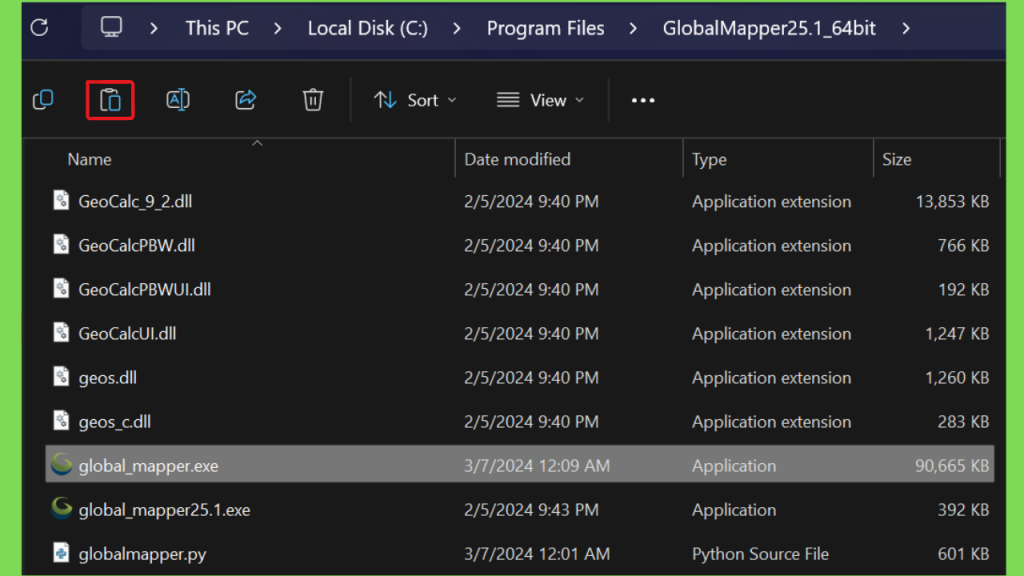This screenshot has height=576, width=1024.
Task: Select the global_mapper.exe file
Action: pos(148,466)
